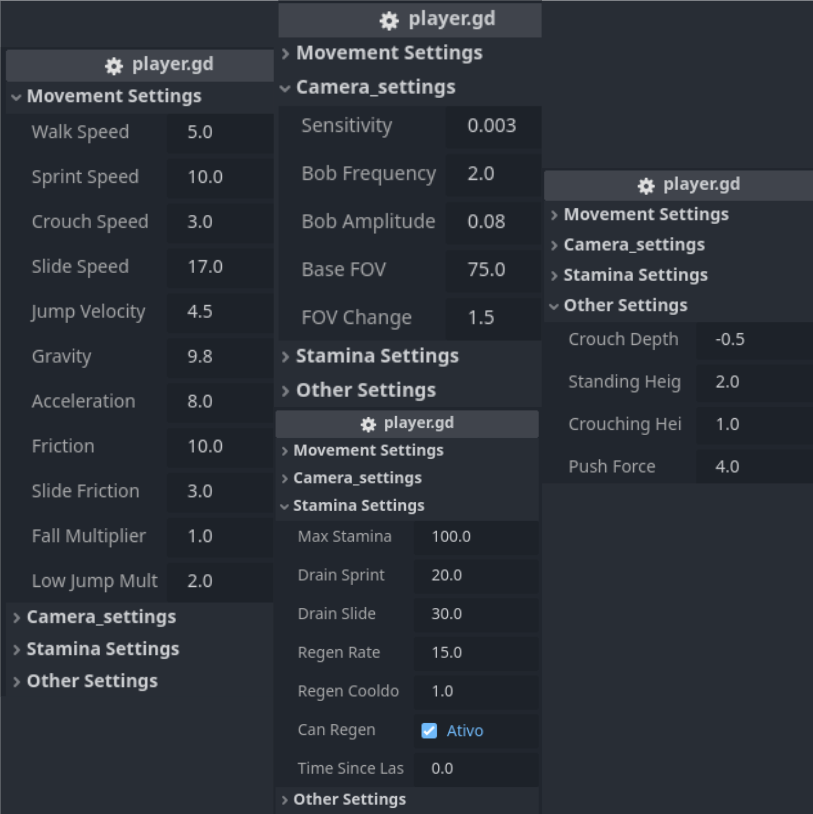The image size is (813, 814).
Task: Click gear icon in header above Walk Speed
Action: click(114, 66)
